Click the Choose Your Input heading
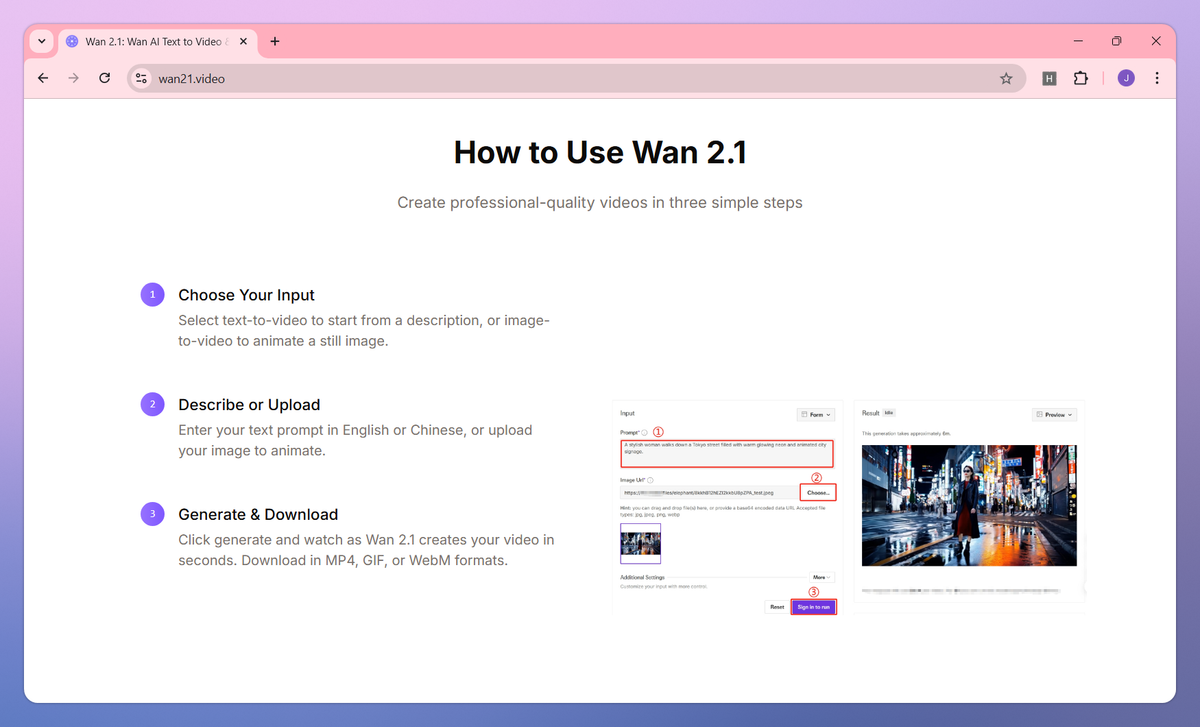The height and width of the screenshot is (727, 1200). click(246, 295)
